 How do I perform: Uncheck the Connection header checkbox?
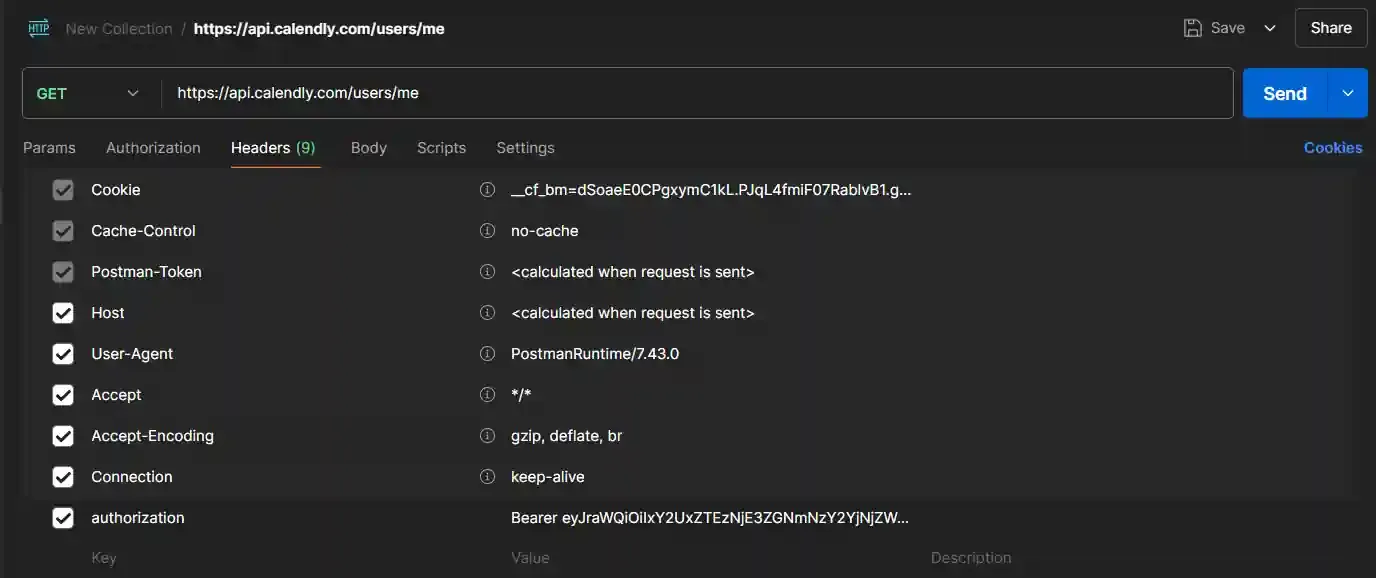tap(63, 477)
